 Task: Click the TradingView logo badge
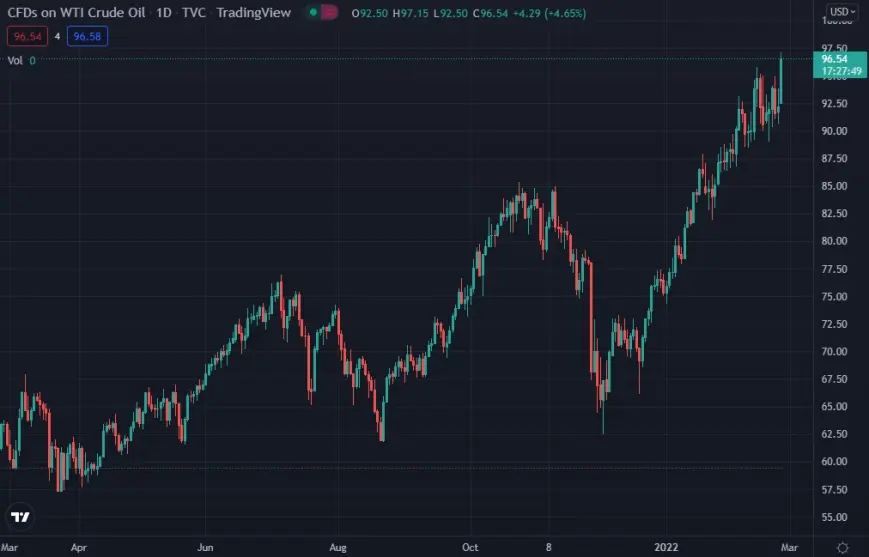point(21,517)
